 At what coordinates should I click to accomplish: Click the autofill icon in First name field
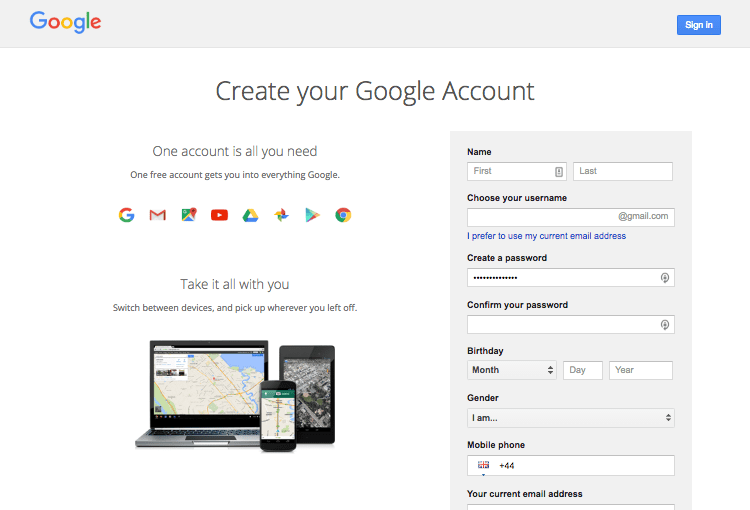point(559,172)
